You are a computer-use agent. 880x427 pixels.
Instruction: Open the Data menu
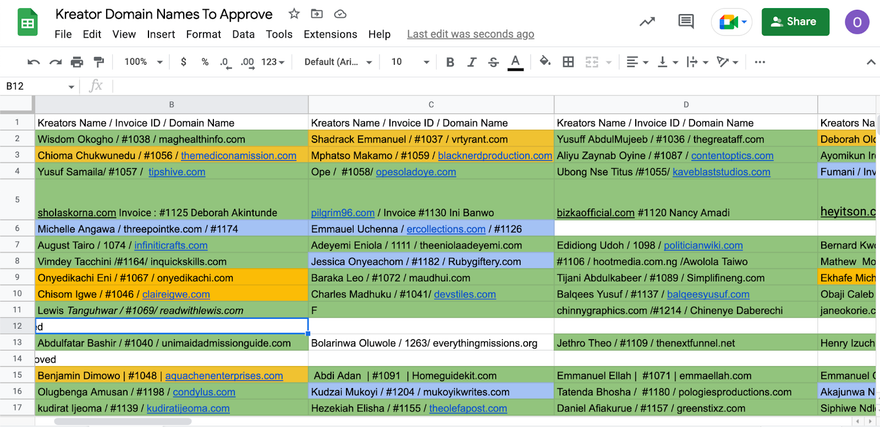click(x=244, y=34)
